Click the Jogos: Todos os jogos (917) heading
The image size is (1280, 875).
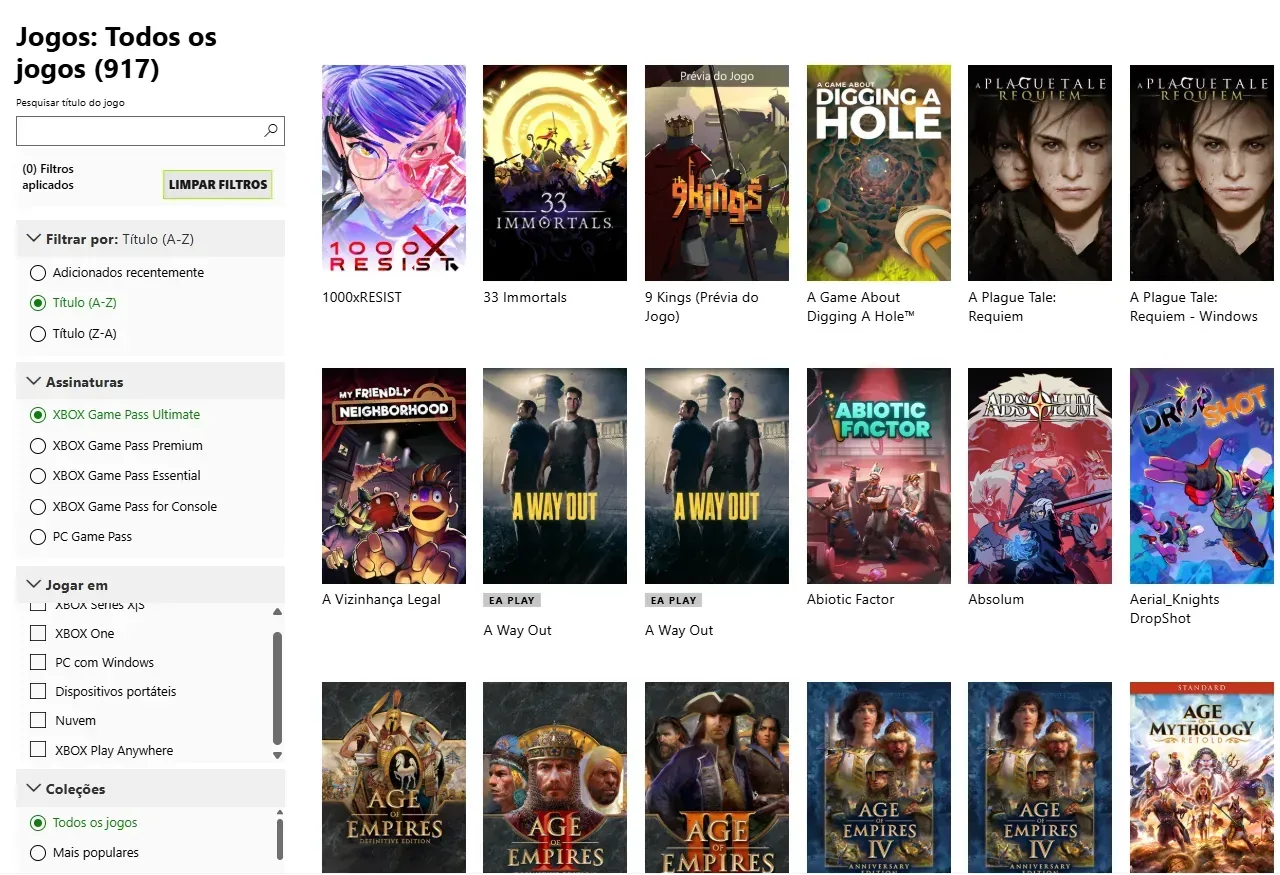tap(116, 53)
